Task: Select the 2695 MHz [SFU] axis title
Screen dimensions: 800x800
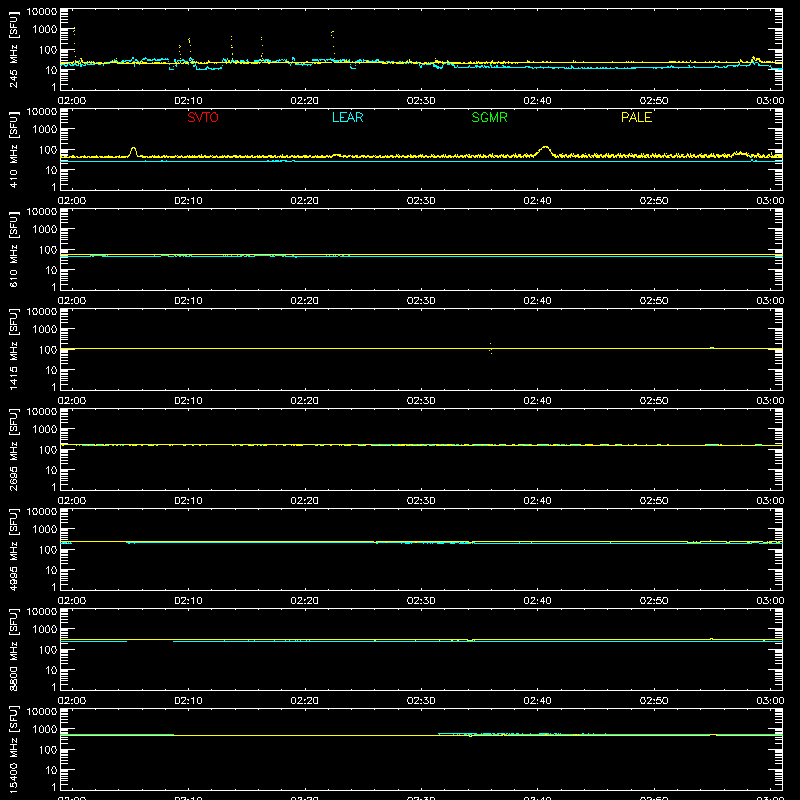Action: [13, 449]
